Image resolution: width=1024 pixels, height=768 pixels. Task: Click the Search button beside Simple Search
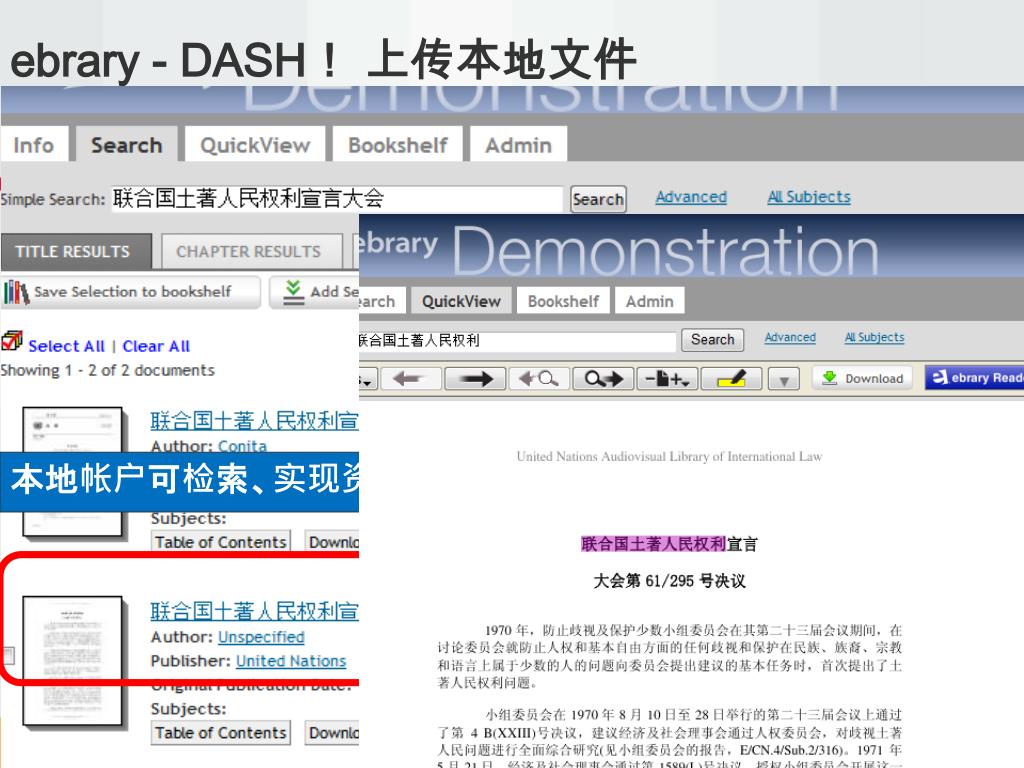(x=598, y=199)
